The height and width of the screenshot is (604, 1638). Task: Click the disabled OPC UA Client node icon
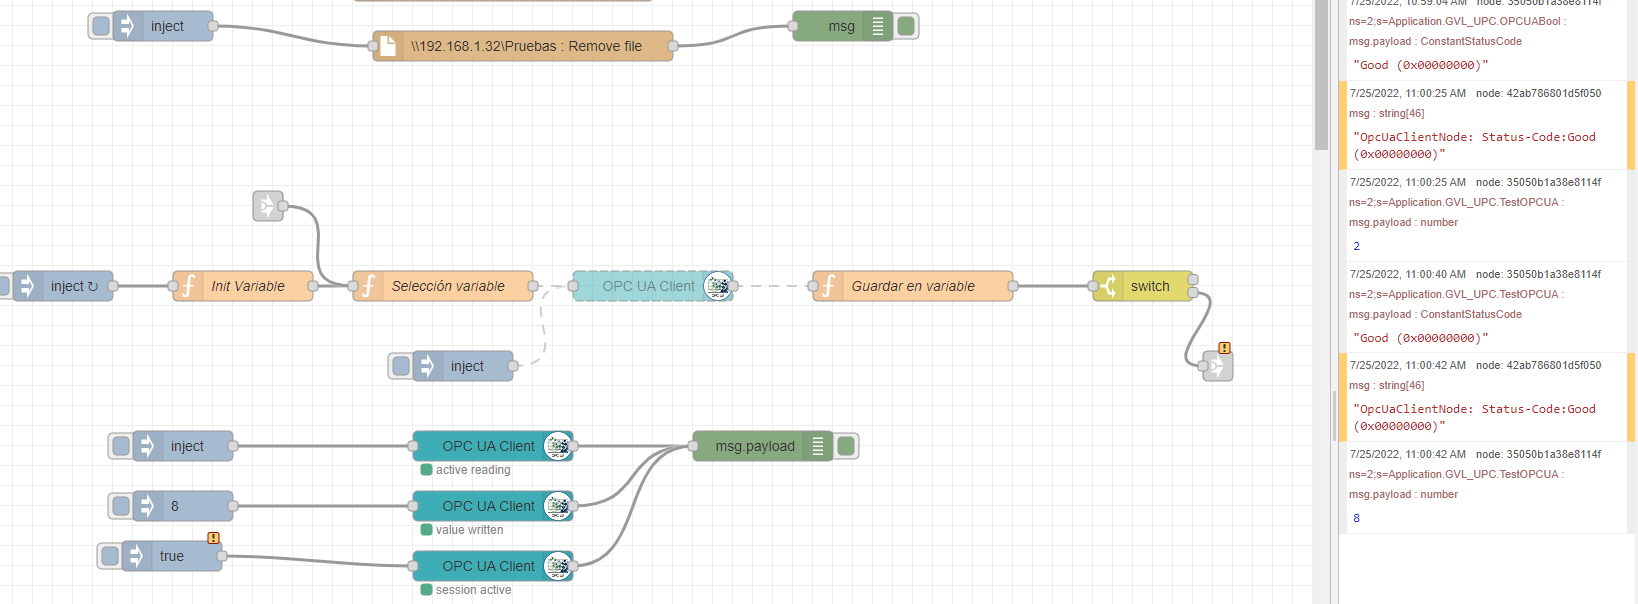(717, 286)
